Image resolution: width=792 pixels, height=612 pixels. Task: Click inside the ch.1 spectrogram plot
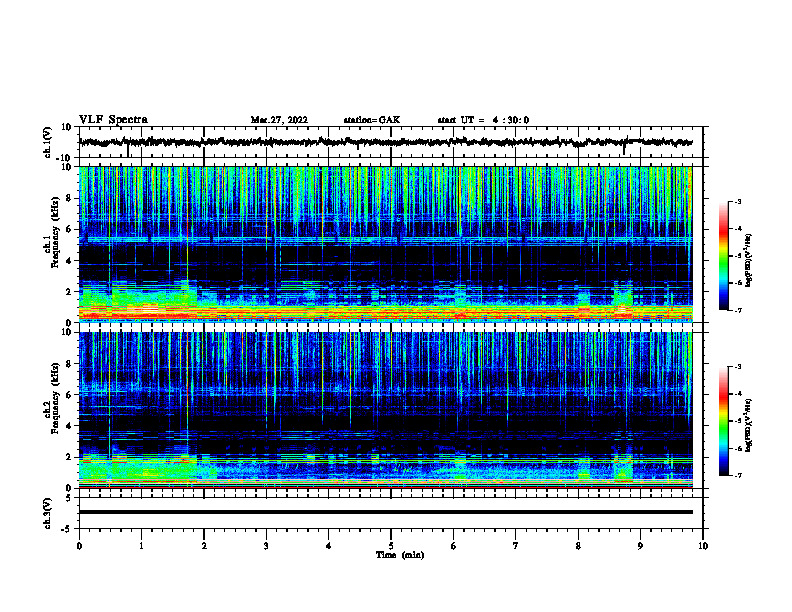pyautogui.click(x=386, y=244)
